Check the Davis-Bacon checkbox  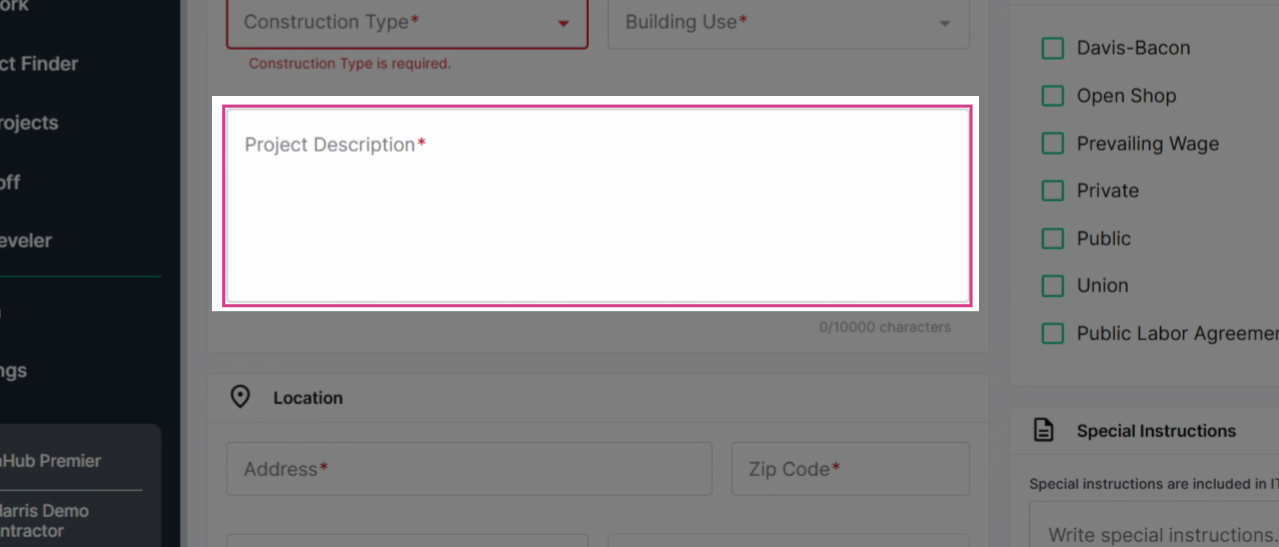point(1052,48)
